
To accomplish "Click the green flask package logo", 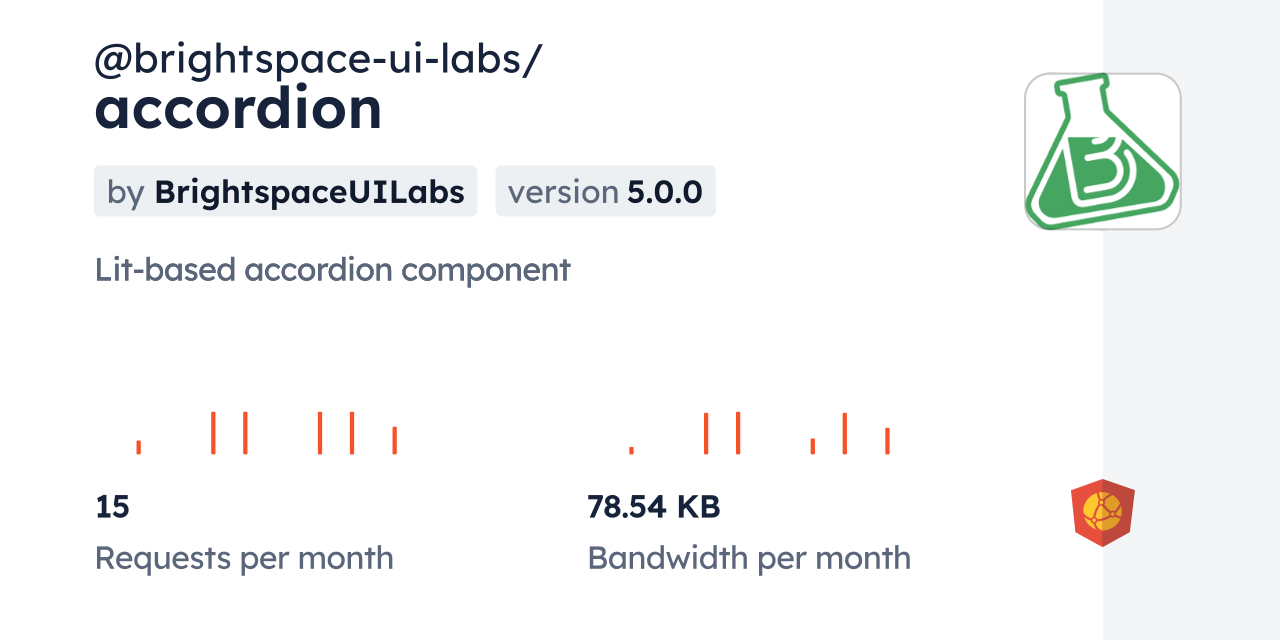I will coord(1102,151).
